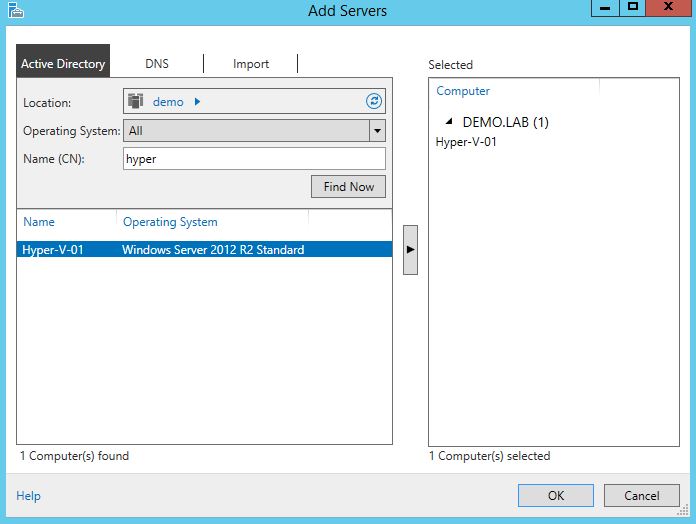Confirm with the OK button

click(x=556, y=495)
